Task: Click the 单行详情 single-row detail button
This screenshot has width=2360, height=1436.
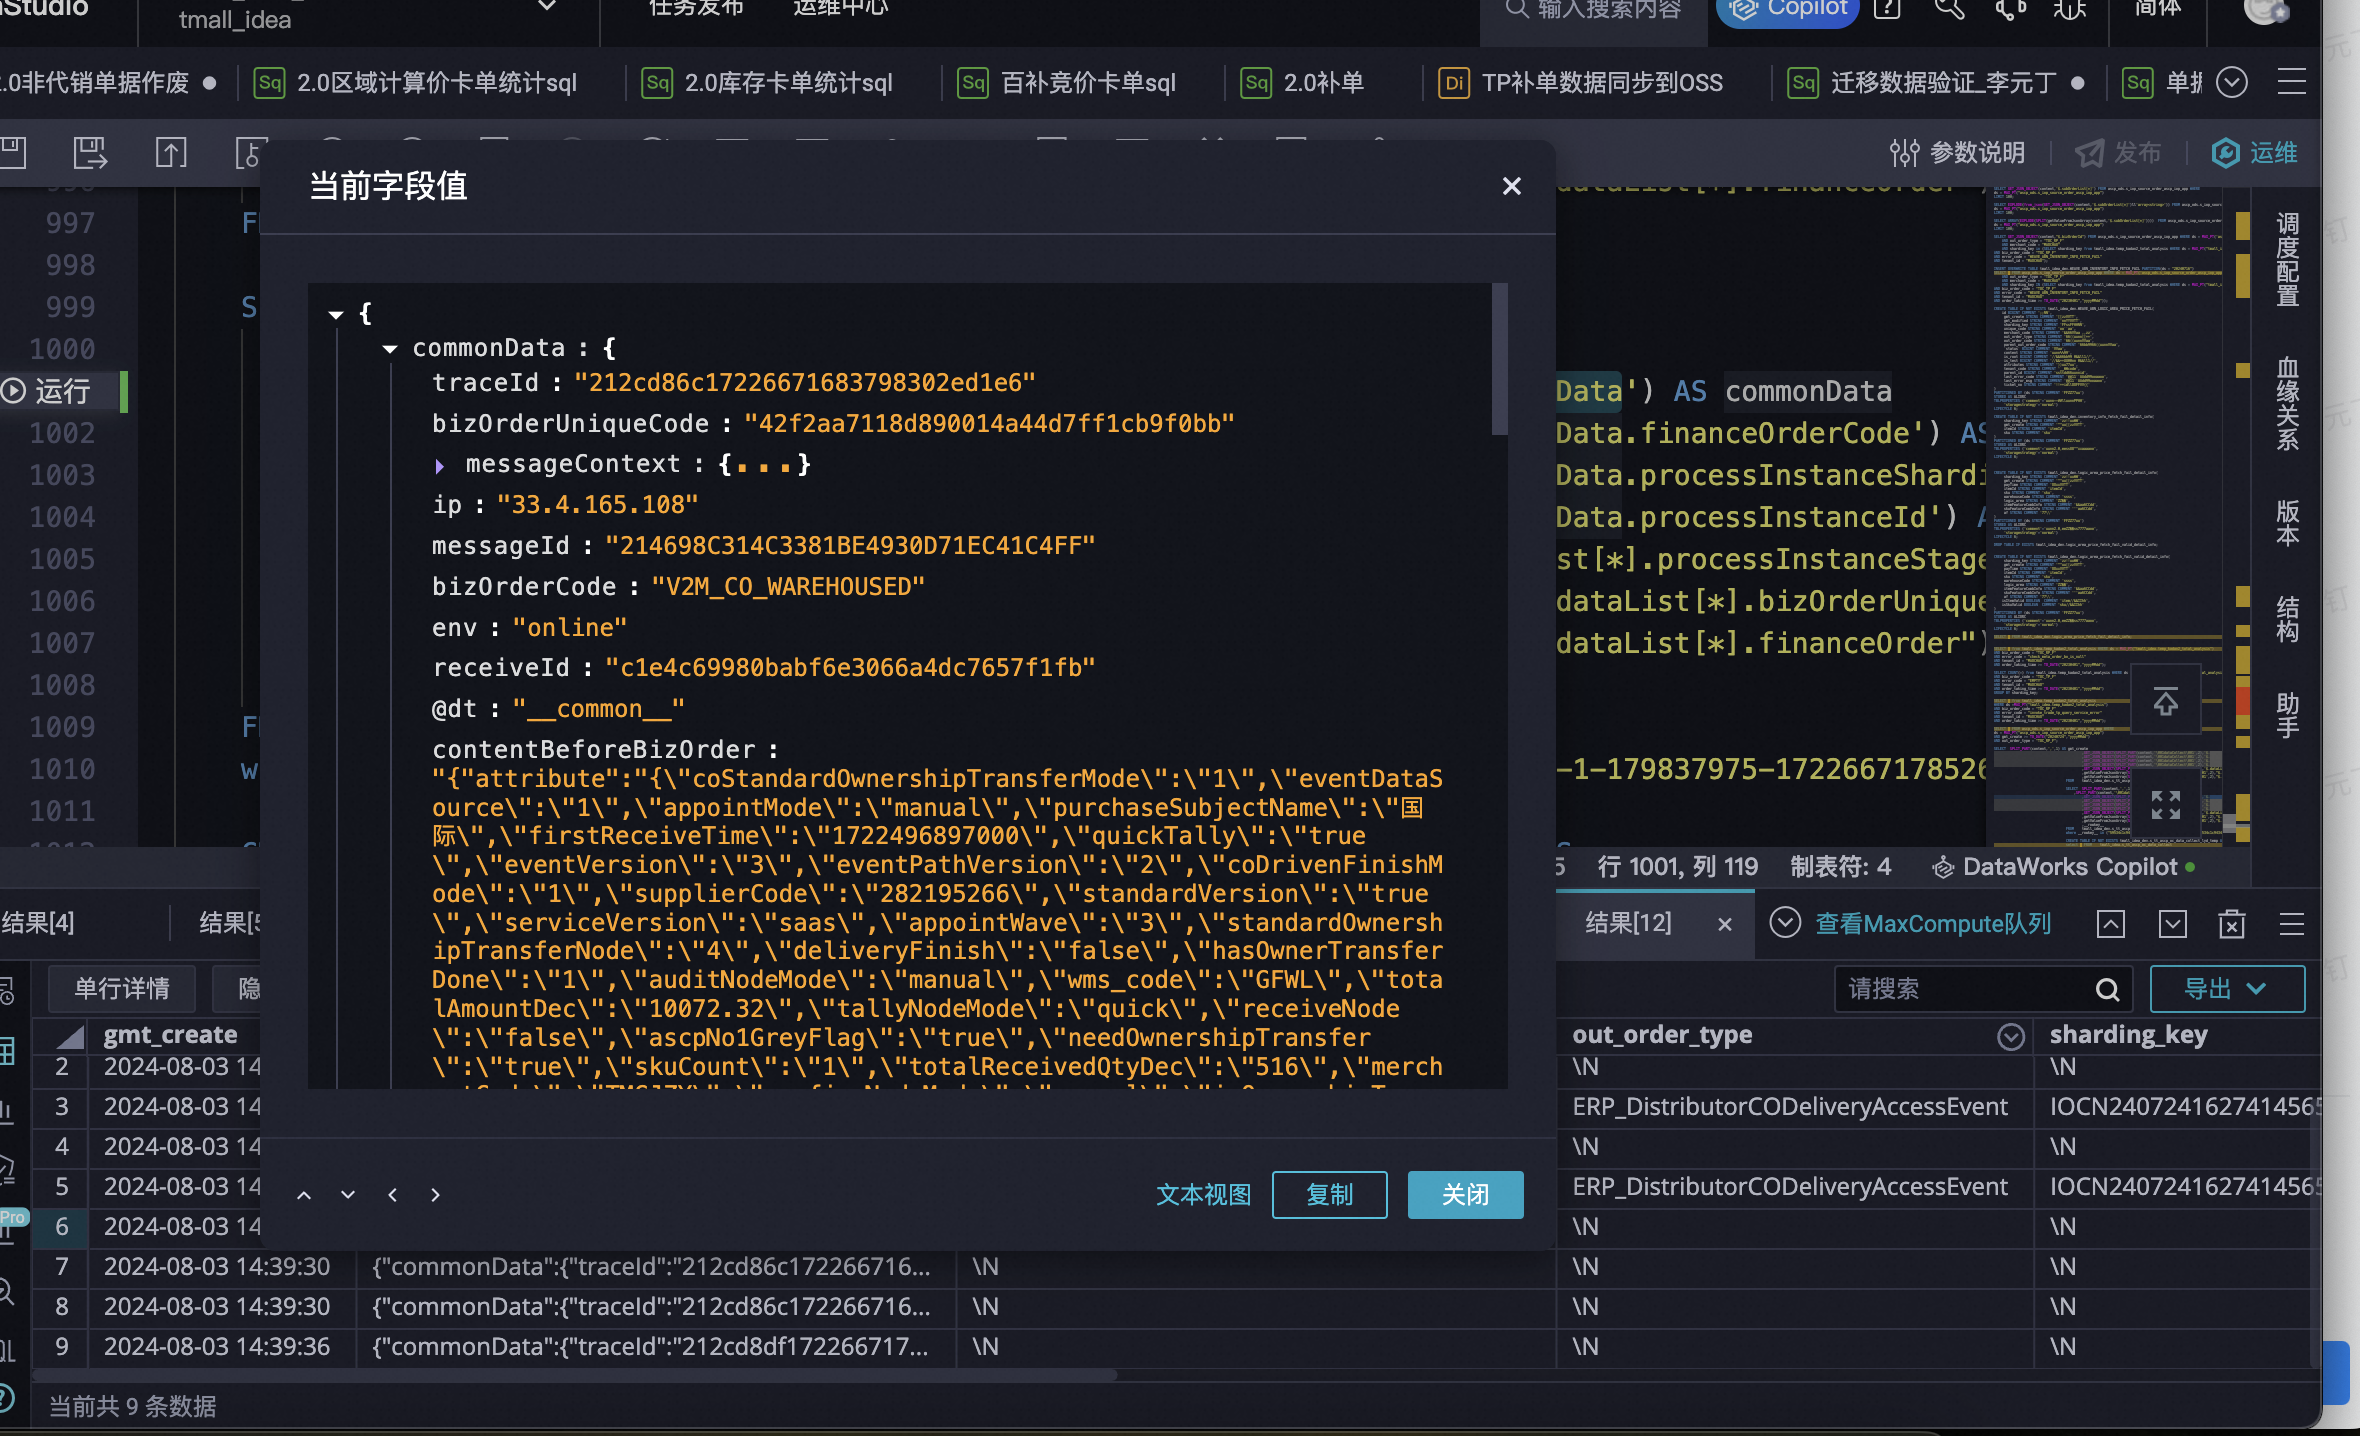Action: (122, 989)
